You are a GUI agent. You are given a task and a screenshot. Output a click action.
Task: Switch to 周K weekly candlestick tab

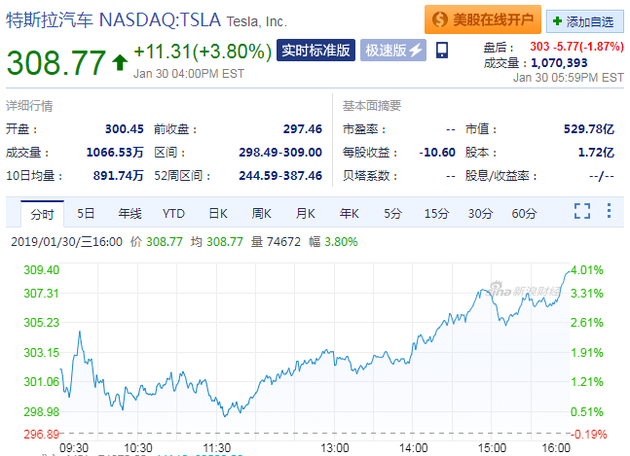pos(261,213)
